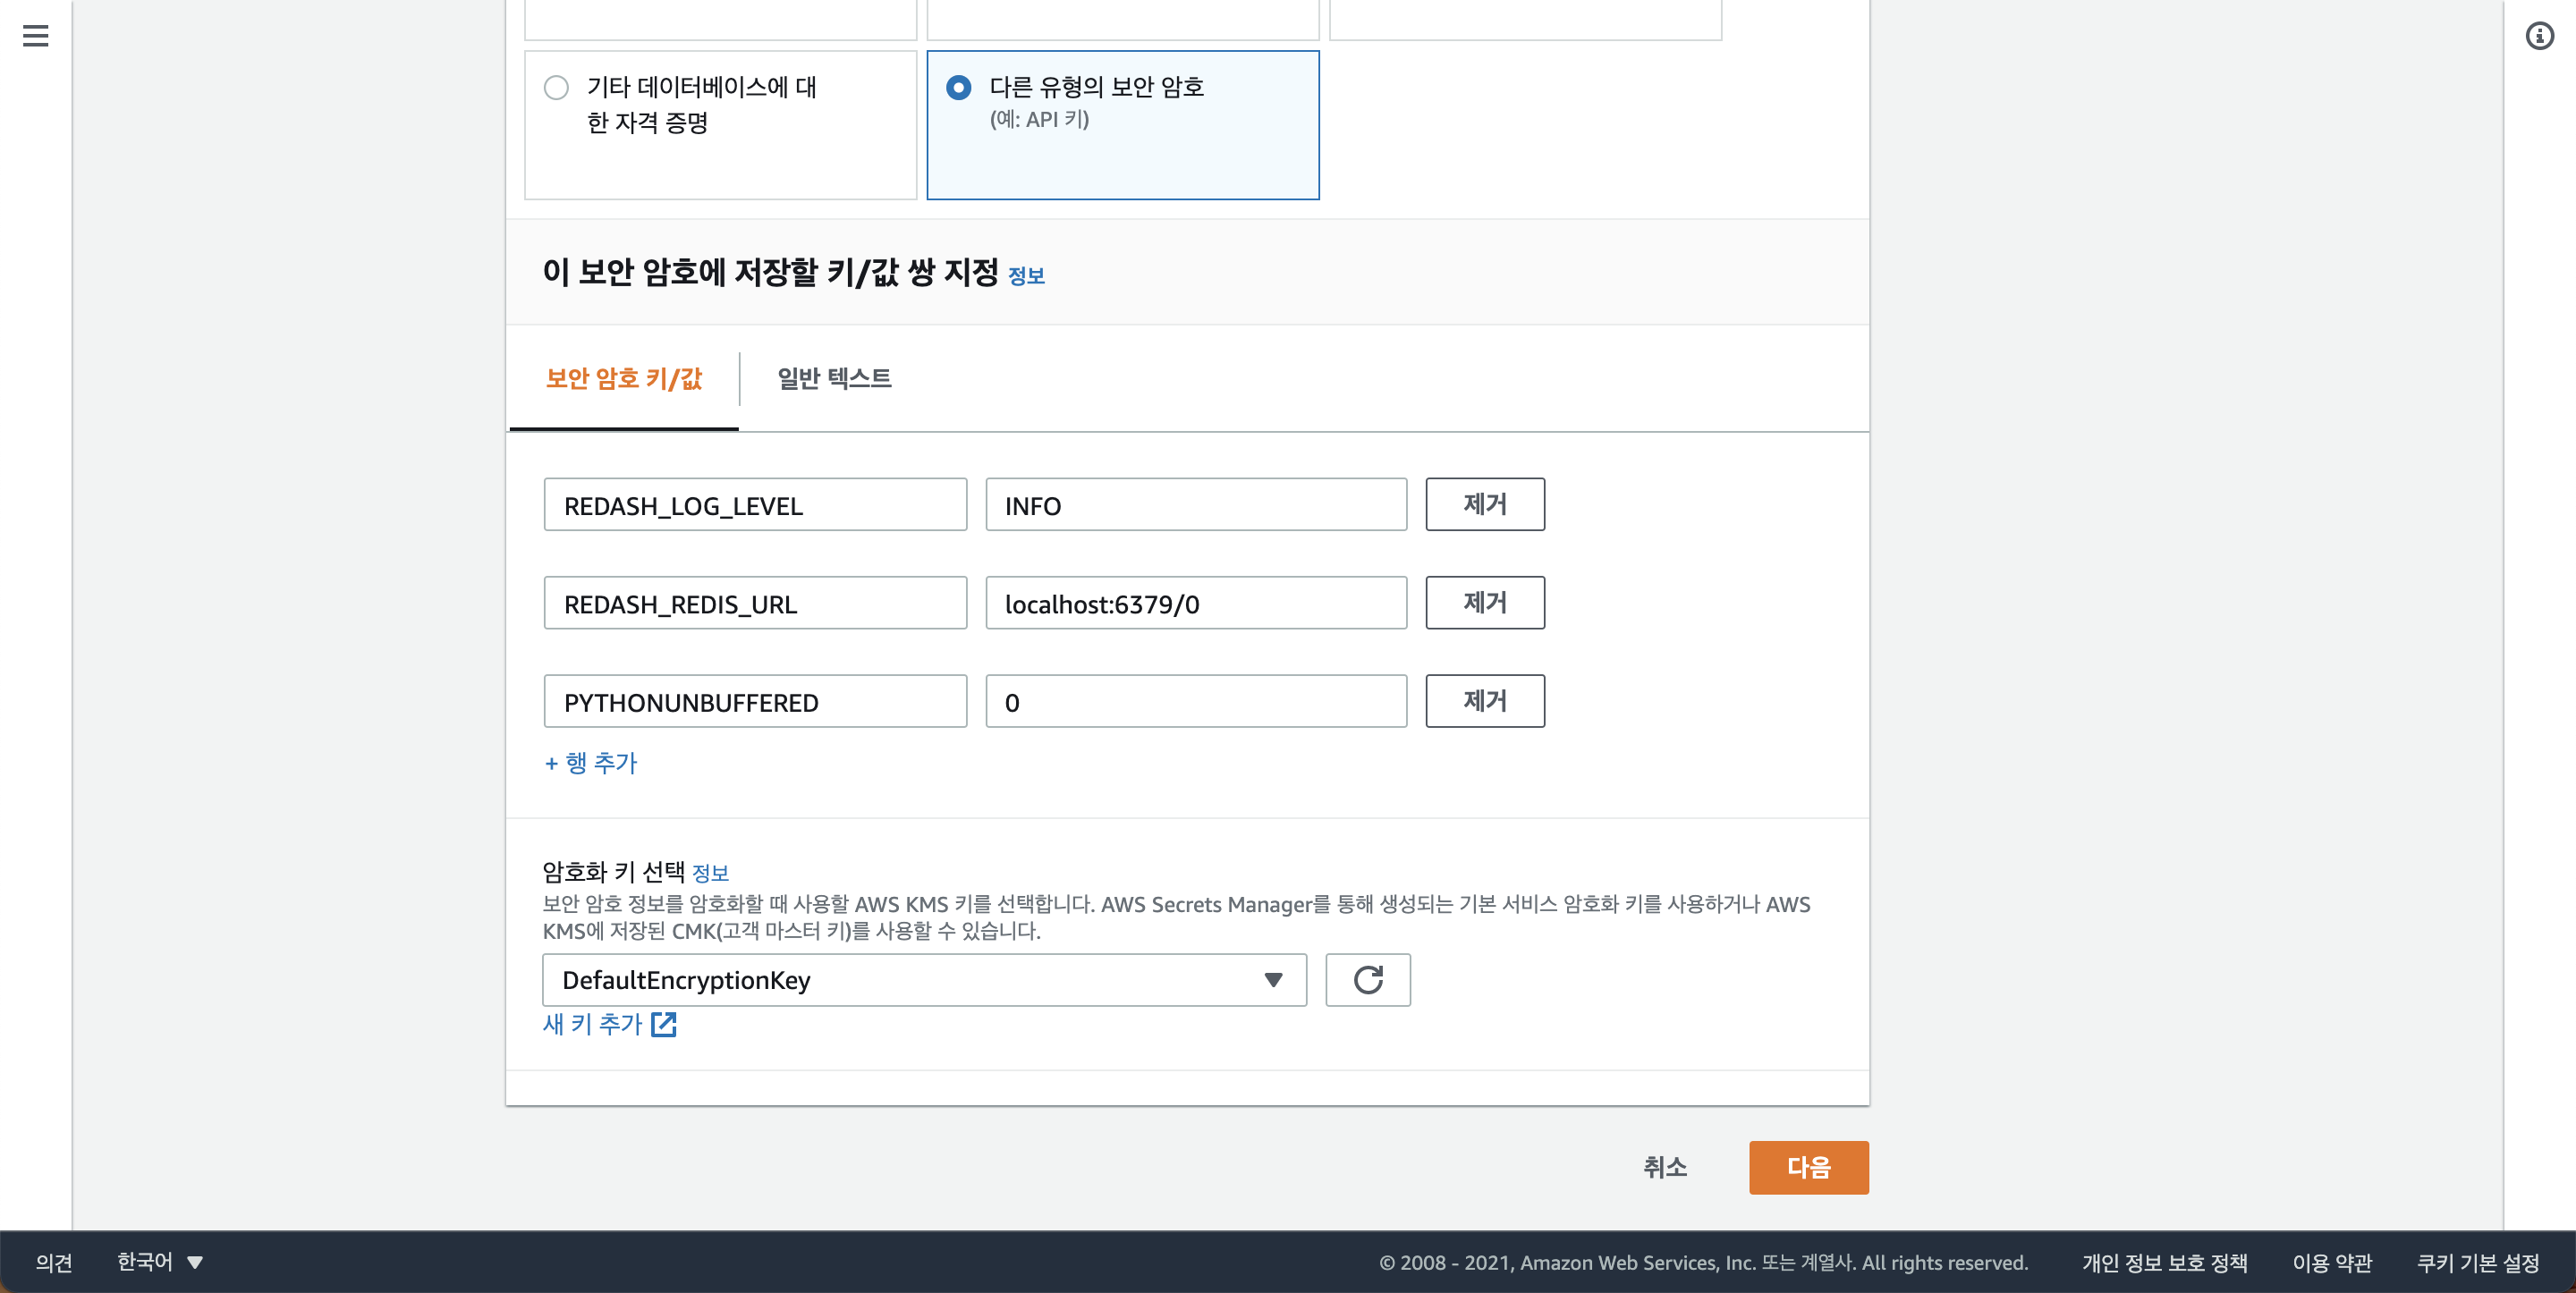
Task: Remove the PYTHONUNBUFFERED row
Action: point(1484,701)
